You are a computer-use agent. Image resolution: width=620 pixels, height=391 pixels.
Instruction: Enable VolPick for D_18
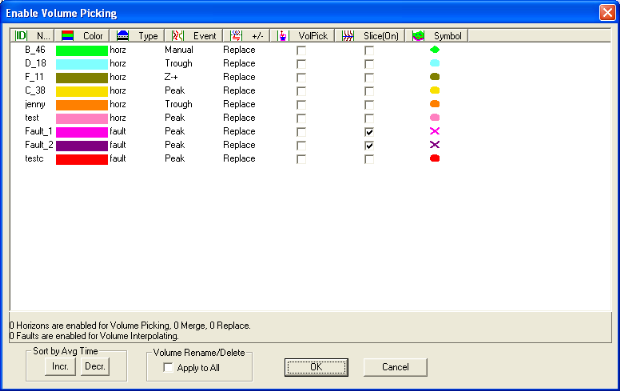click(x=301, y=64)
